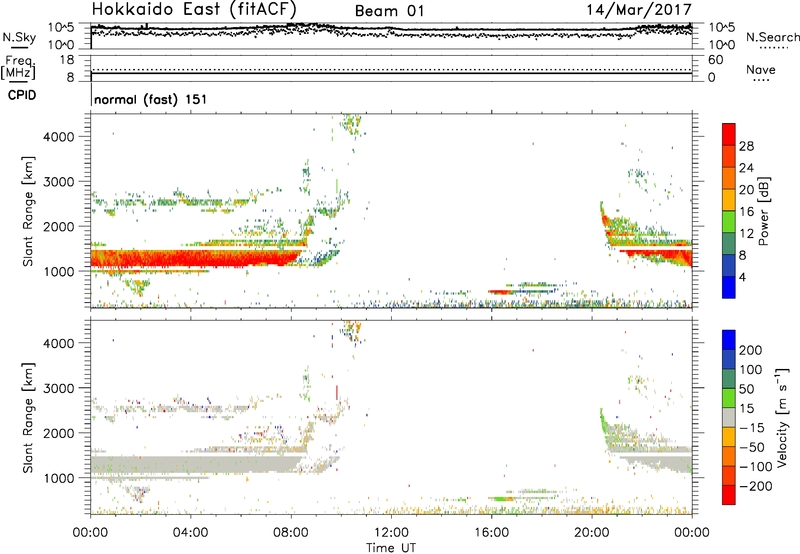Click the '4000' tick on power panel
800x554 pixels.
point(58,137)
